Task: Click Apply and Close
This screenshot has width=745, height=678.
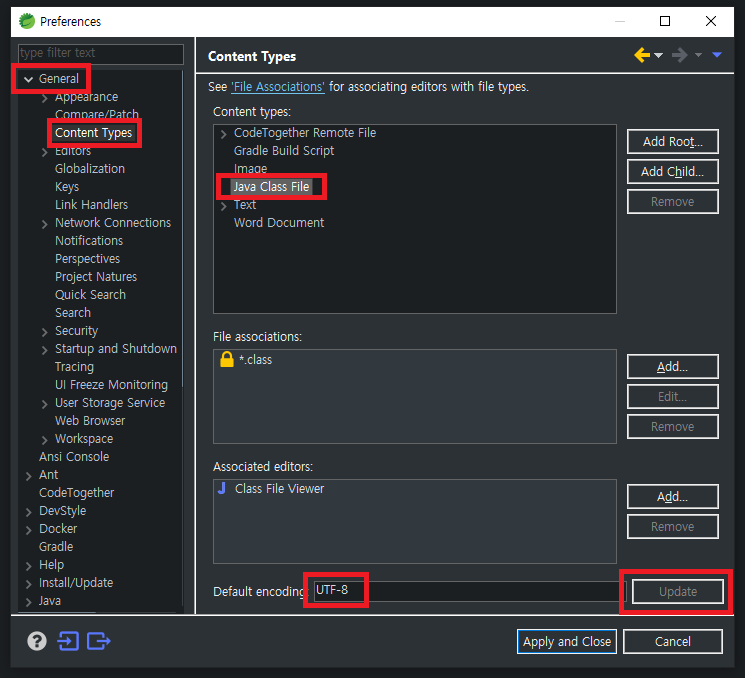Action: 567,641
